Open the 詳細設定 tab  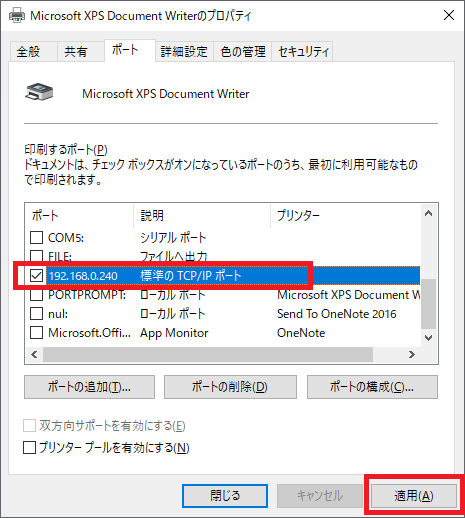click(x=184, y=52)
